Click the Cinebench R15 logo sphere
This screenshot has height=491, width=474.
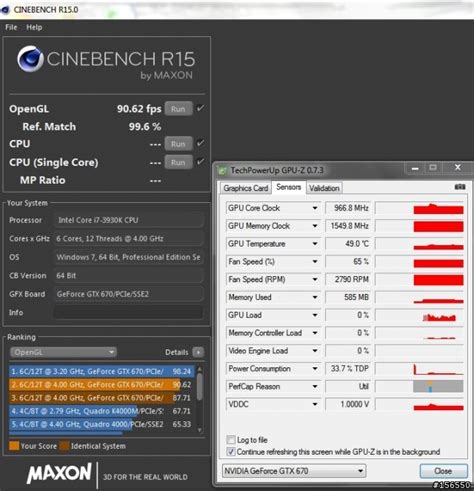click(30, 59)
